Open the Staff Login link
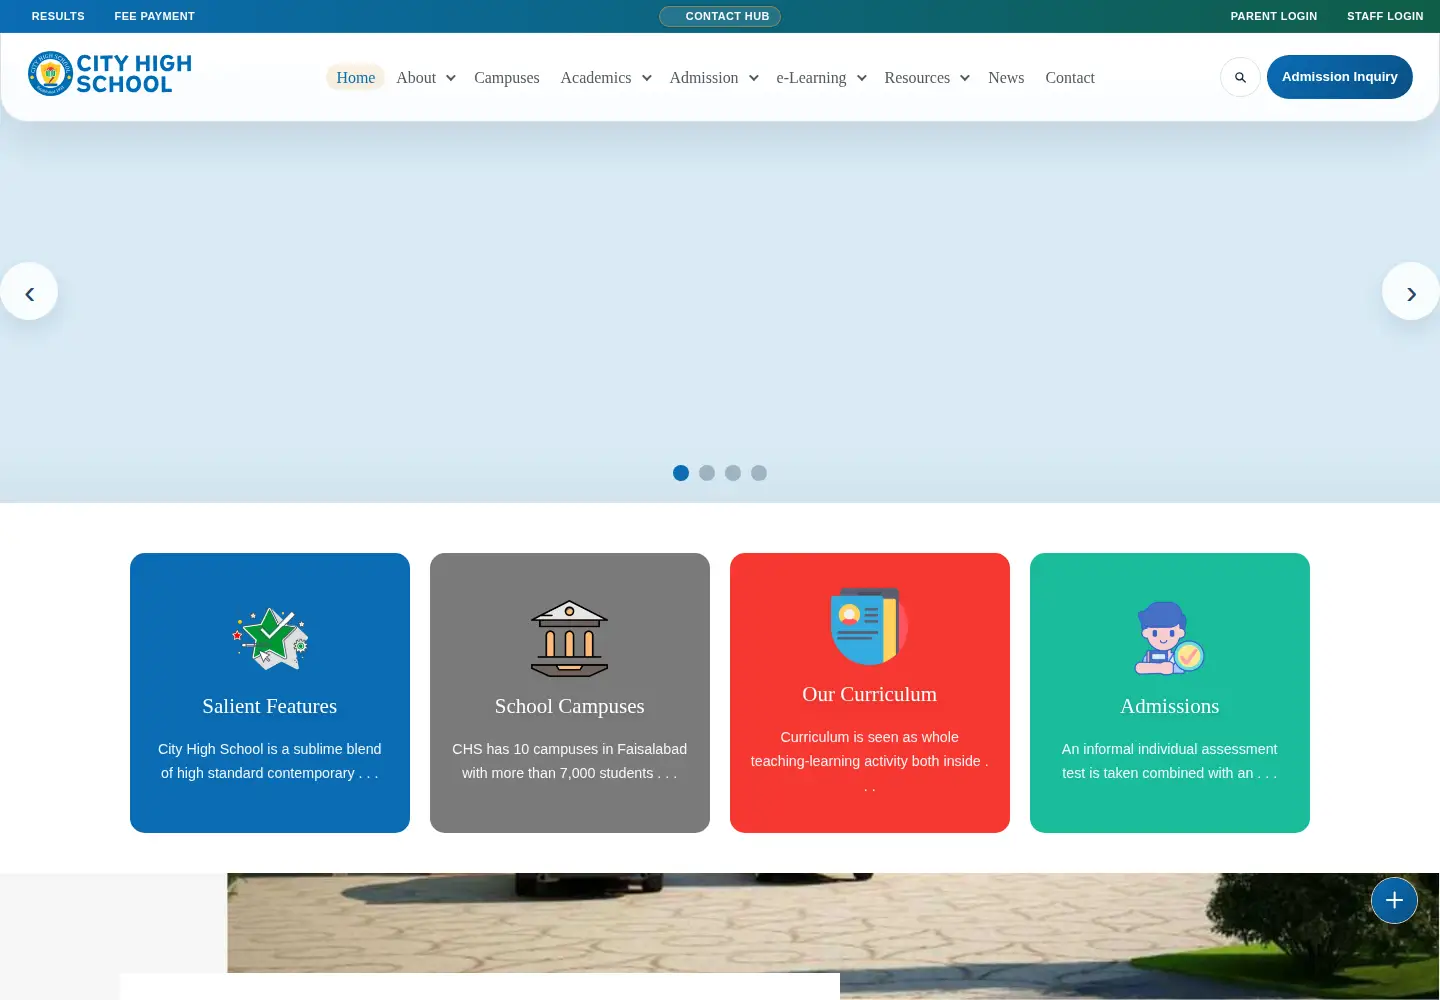 (1385, 16)
